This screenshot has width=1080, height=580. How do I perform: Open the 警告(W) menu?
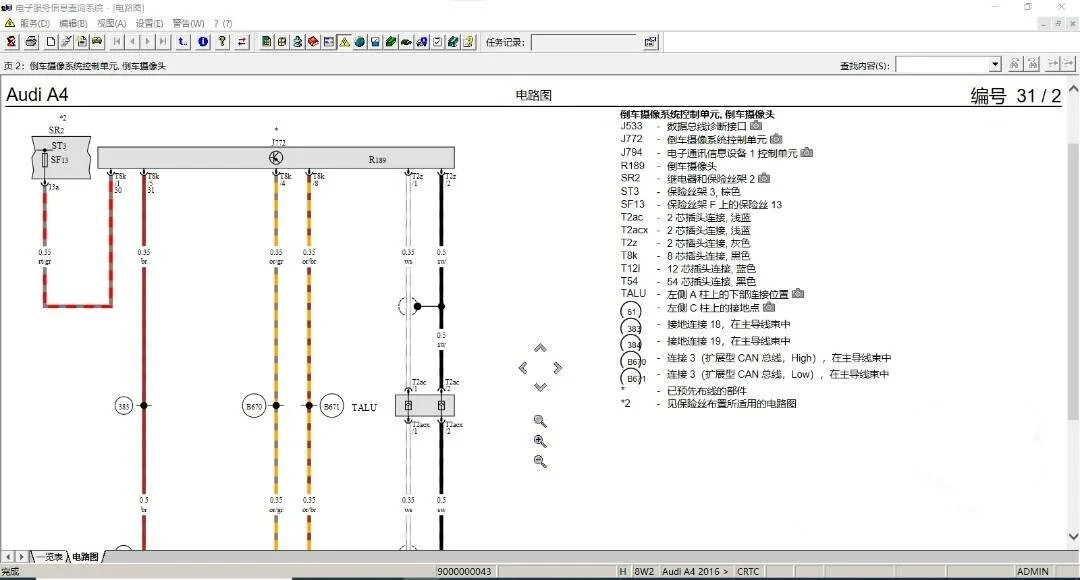[x=188, y=23]
